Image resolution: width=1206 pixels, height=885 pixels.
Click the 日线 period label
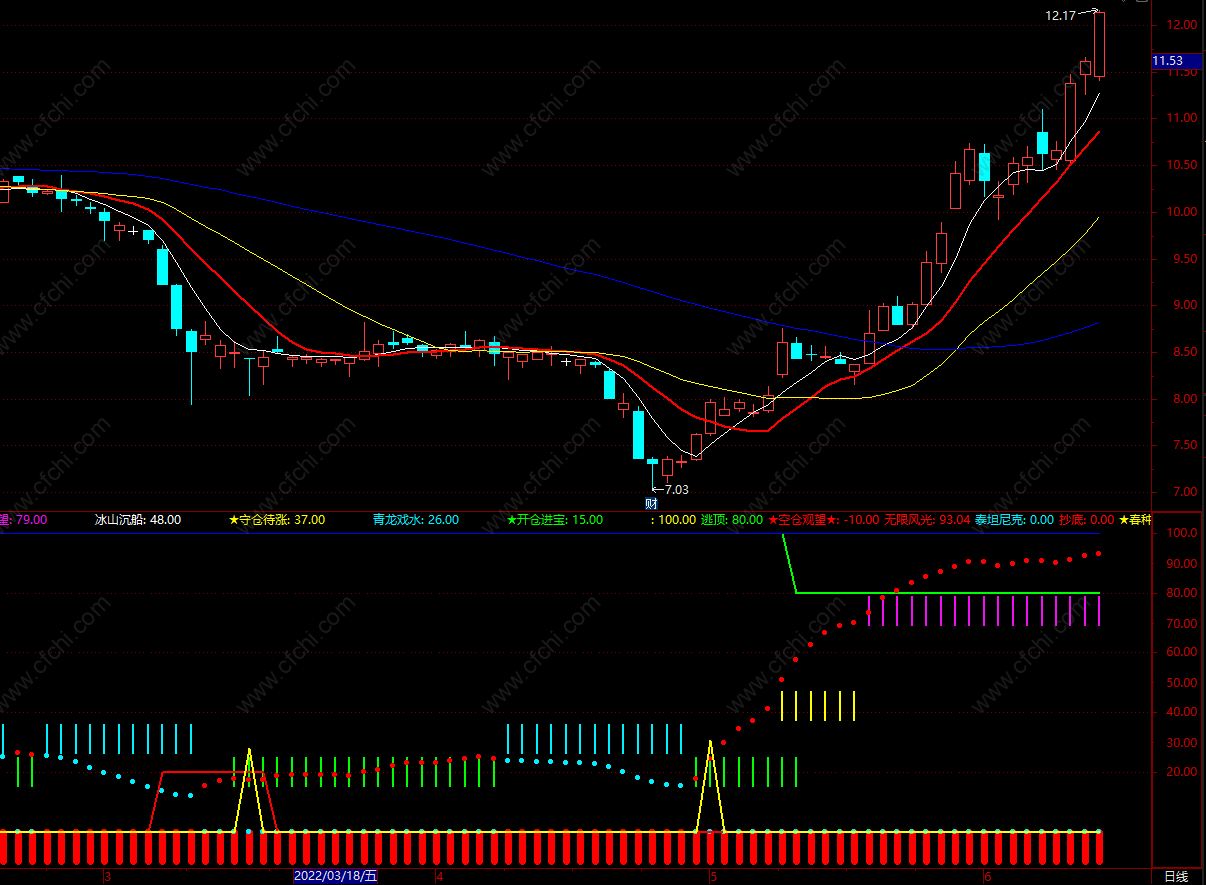tap(1176, 877)
